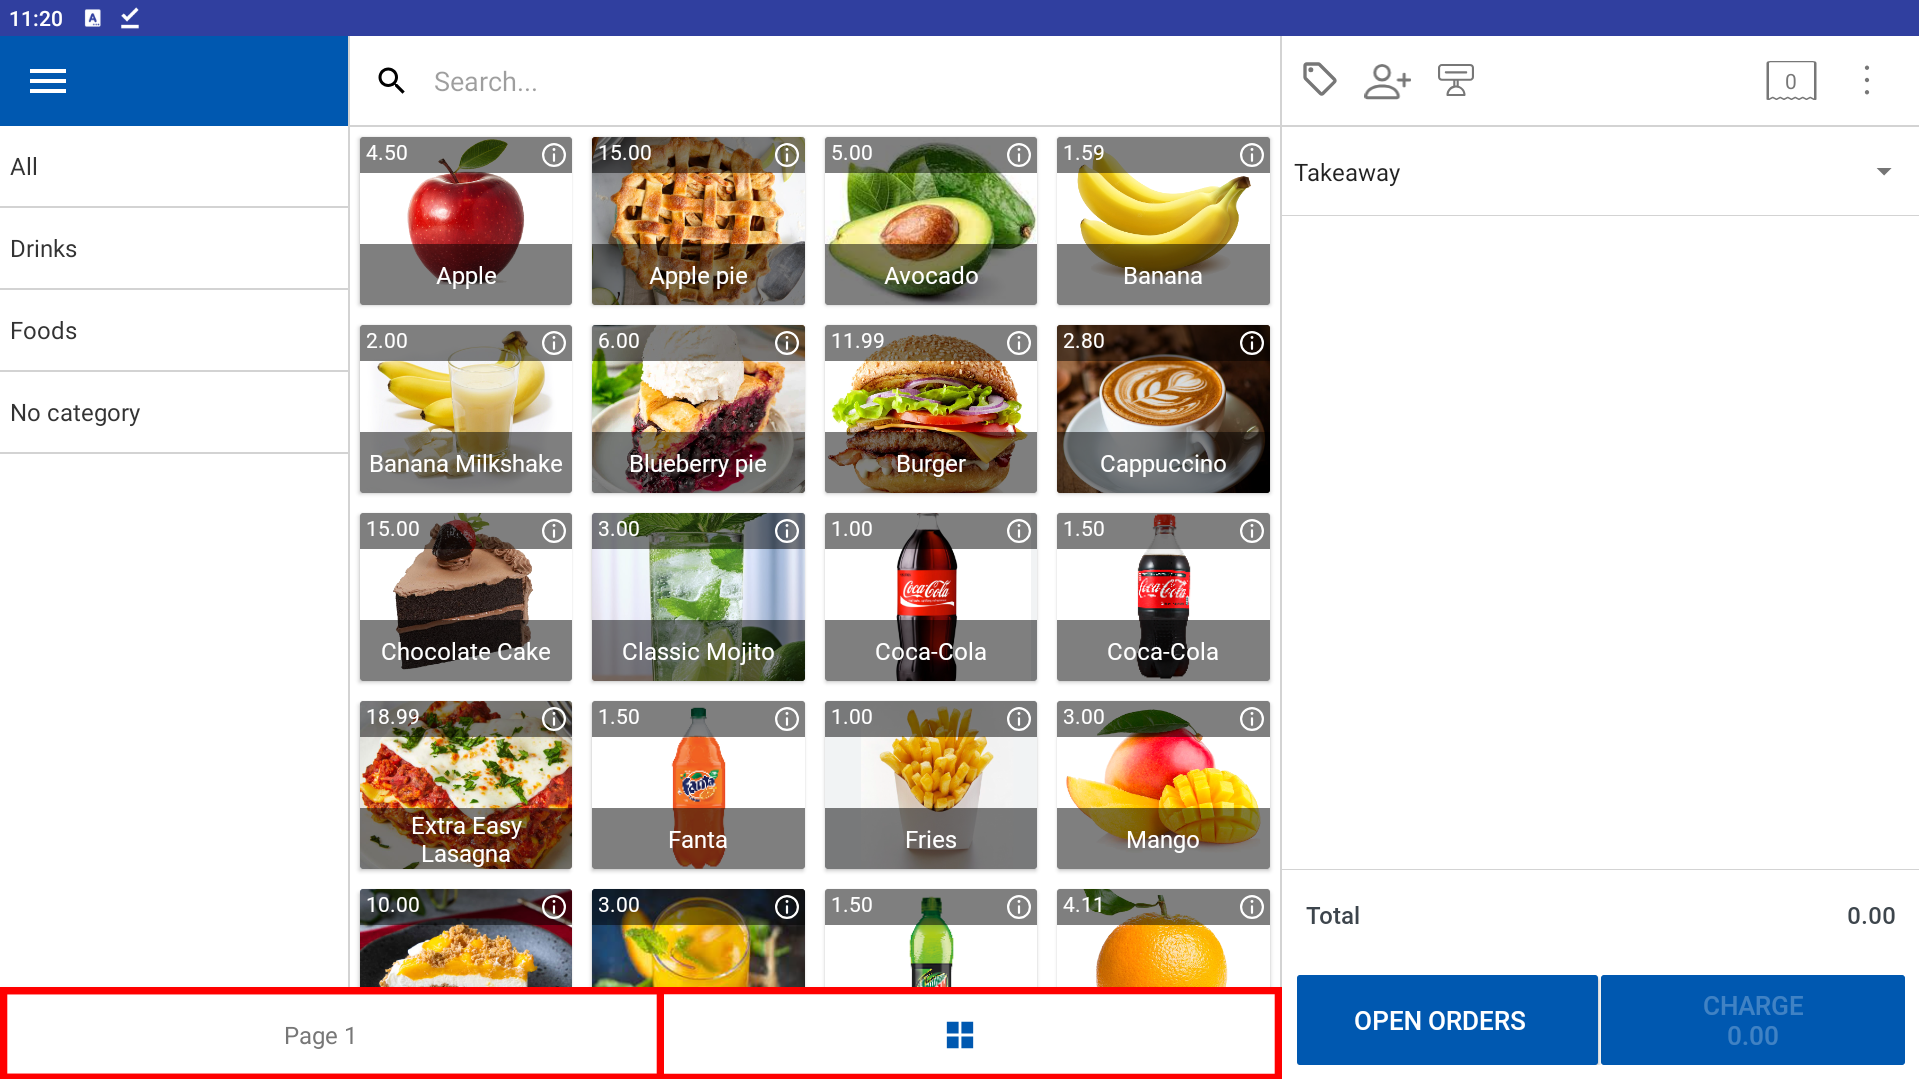The width and height of the screenshot is (1919, 1079).
Task: Click the table/dining option icon
Action: coord(1455,80)
